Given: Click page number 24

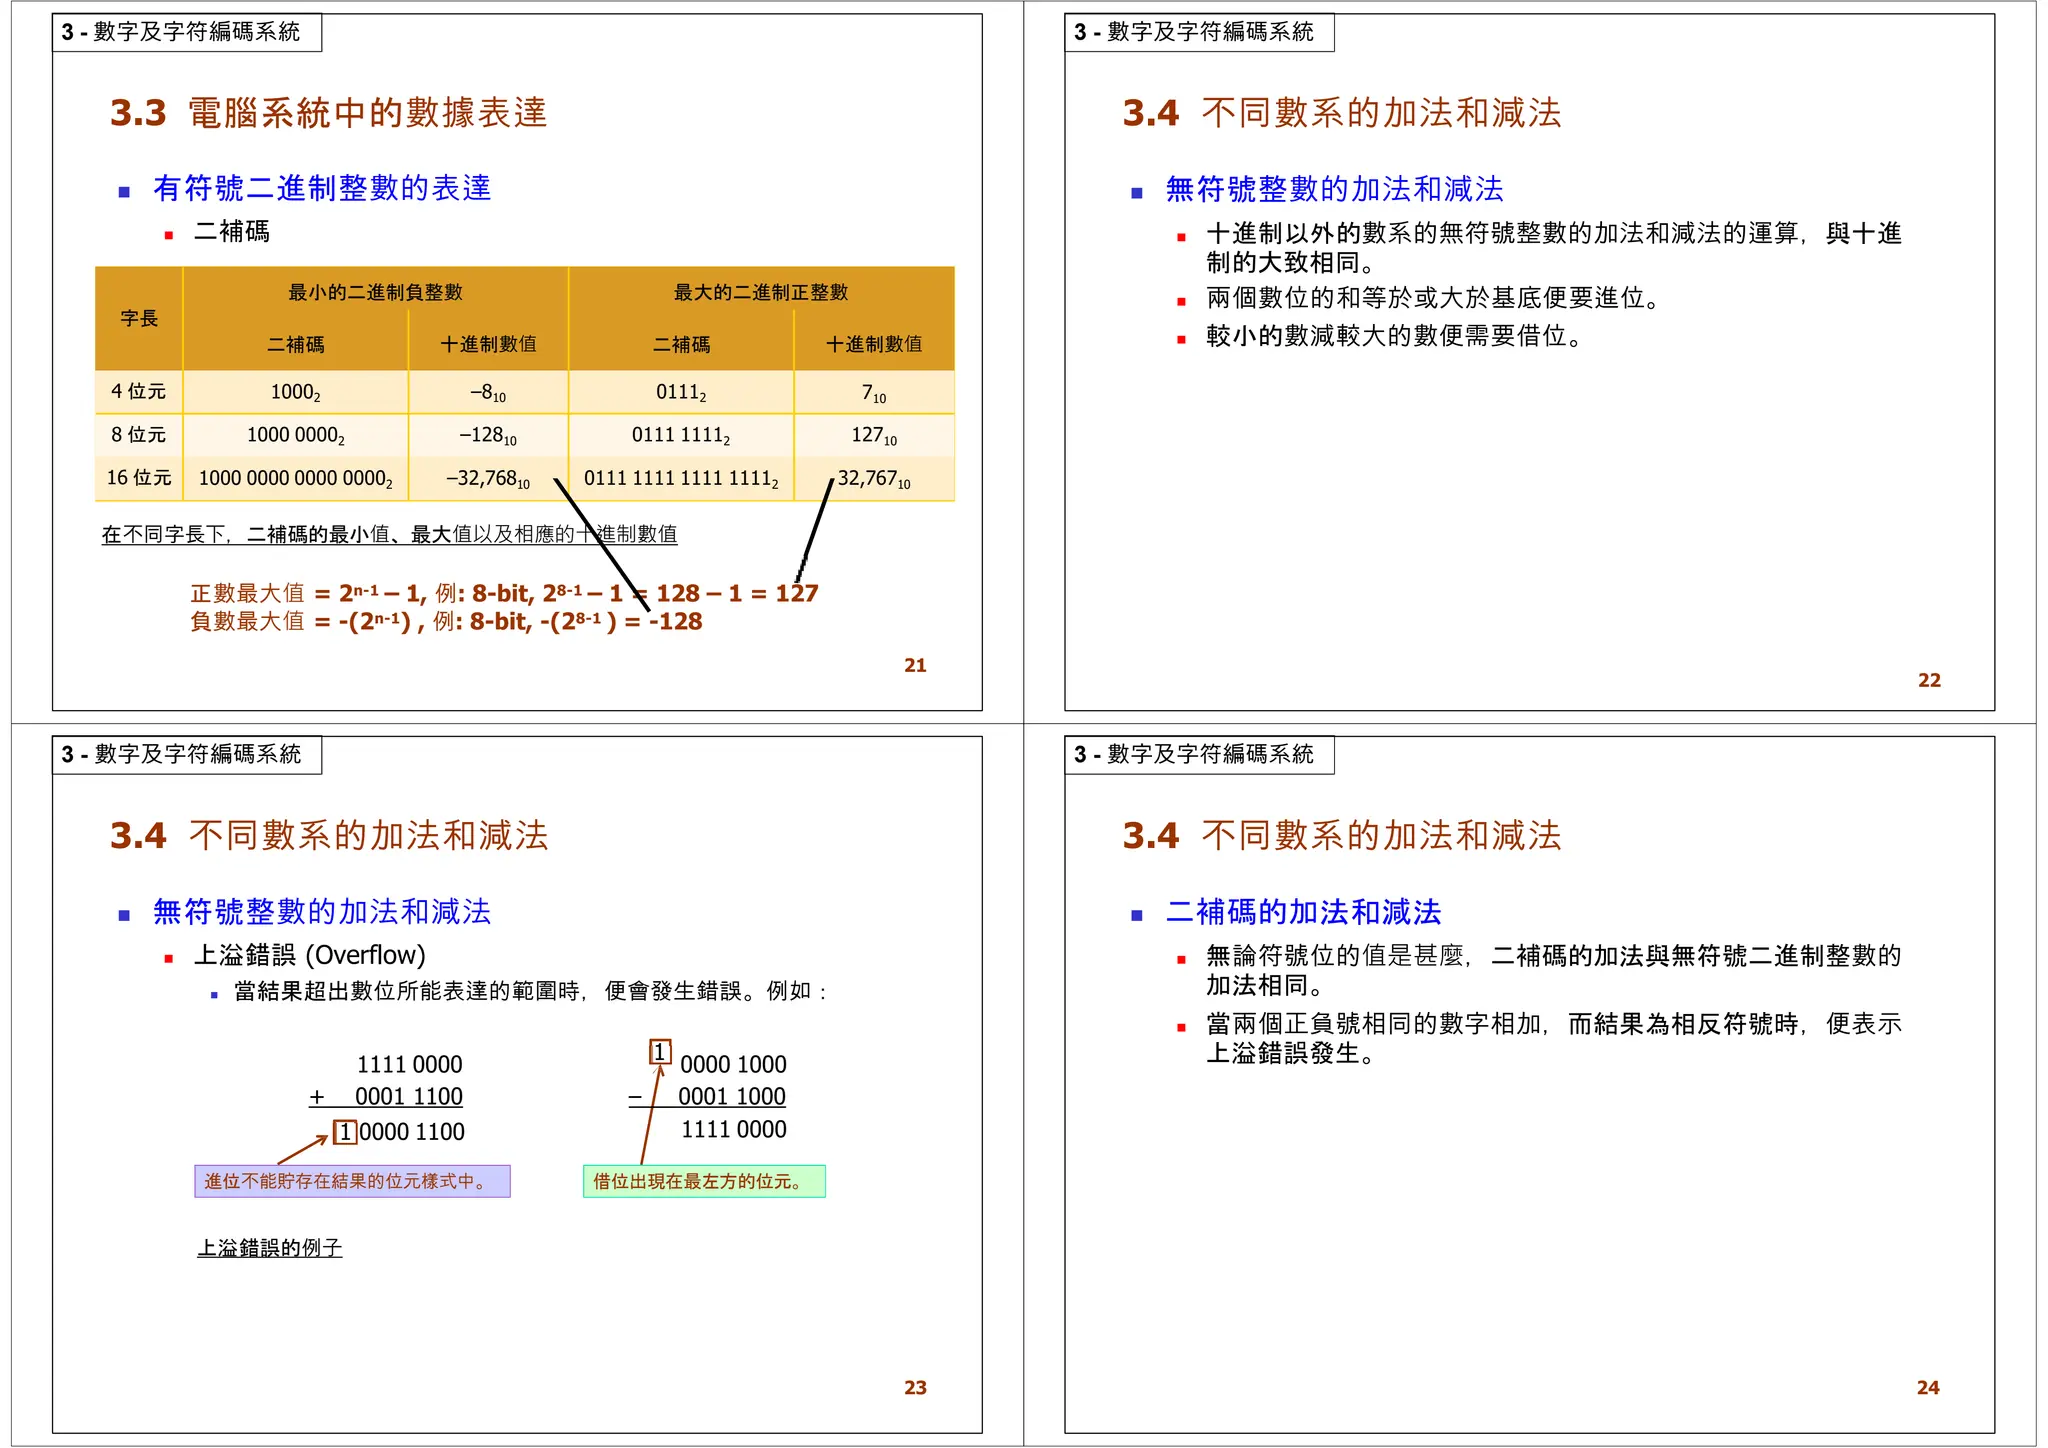Looking at the screenshot, I should click(x=1928, y=1388).
